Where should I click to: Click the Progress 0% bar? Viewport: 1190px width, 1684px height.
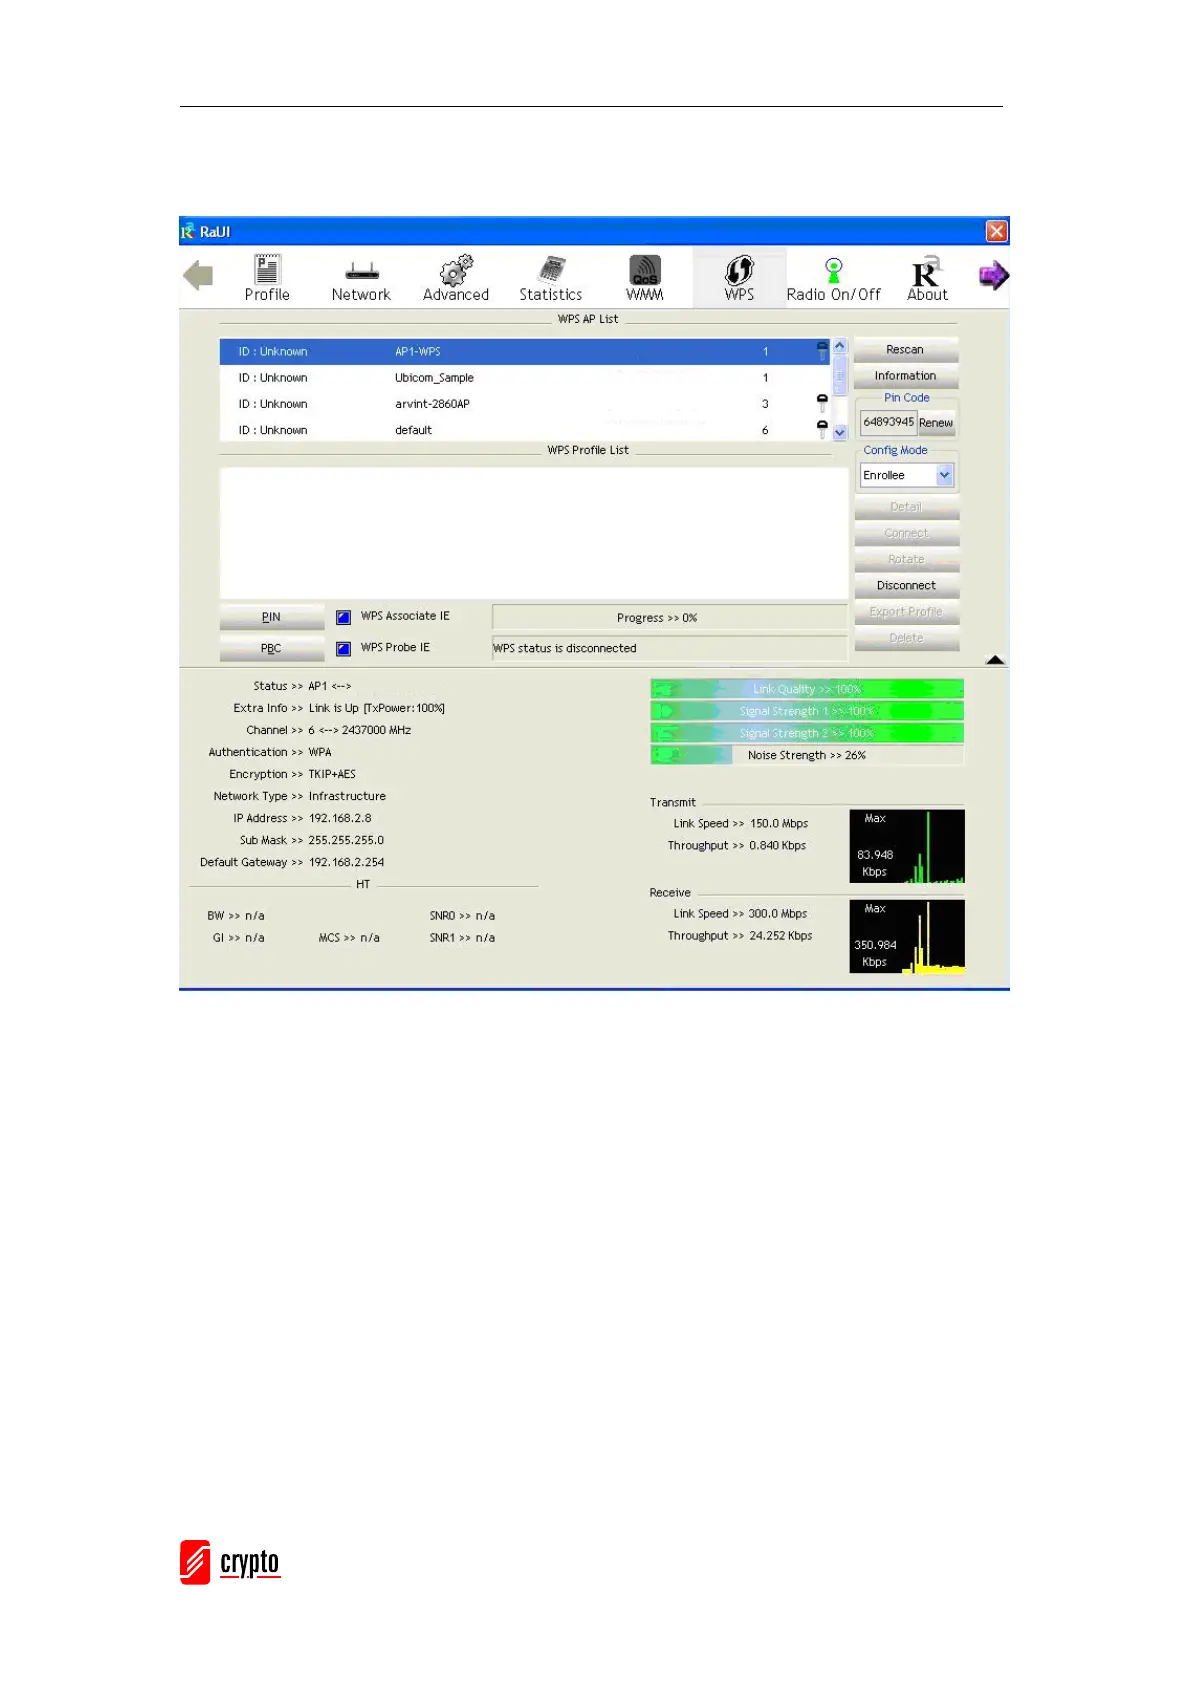(x=669, y=617)
